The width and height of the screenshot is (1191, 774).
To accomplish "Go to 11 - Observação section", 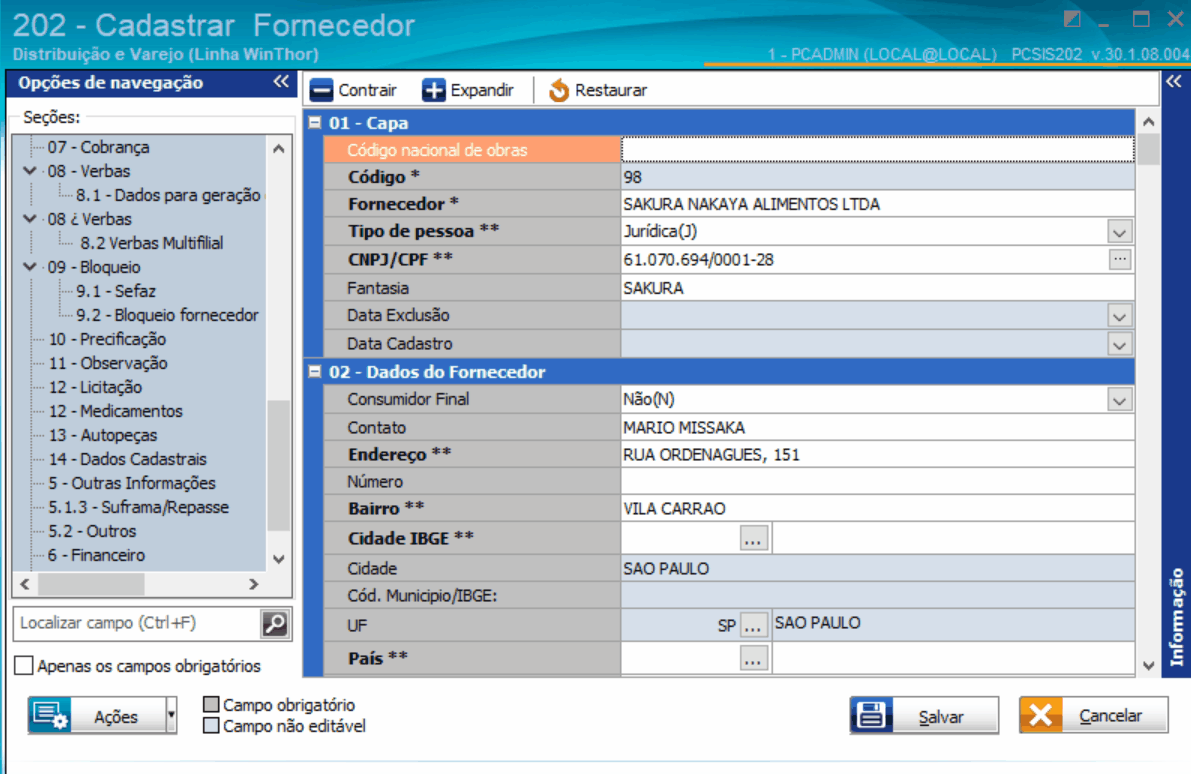I will click(x=108, y=363).
